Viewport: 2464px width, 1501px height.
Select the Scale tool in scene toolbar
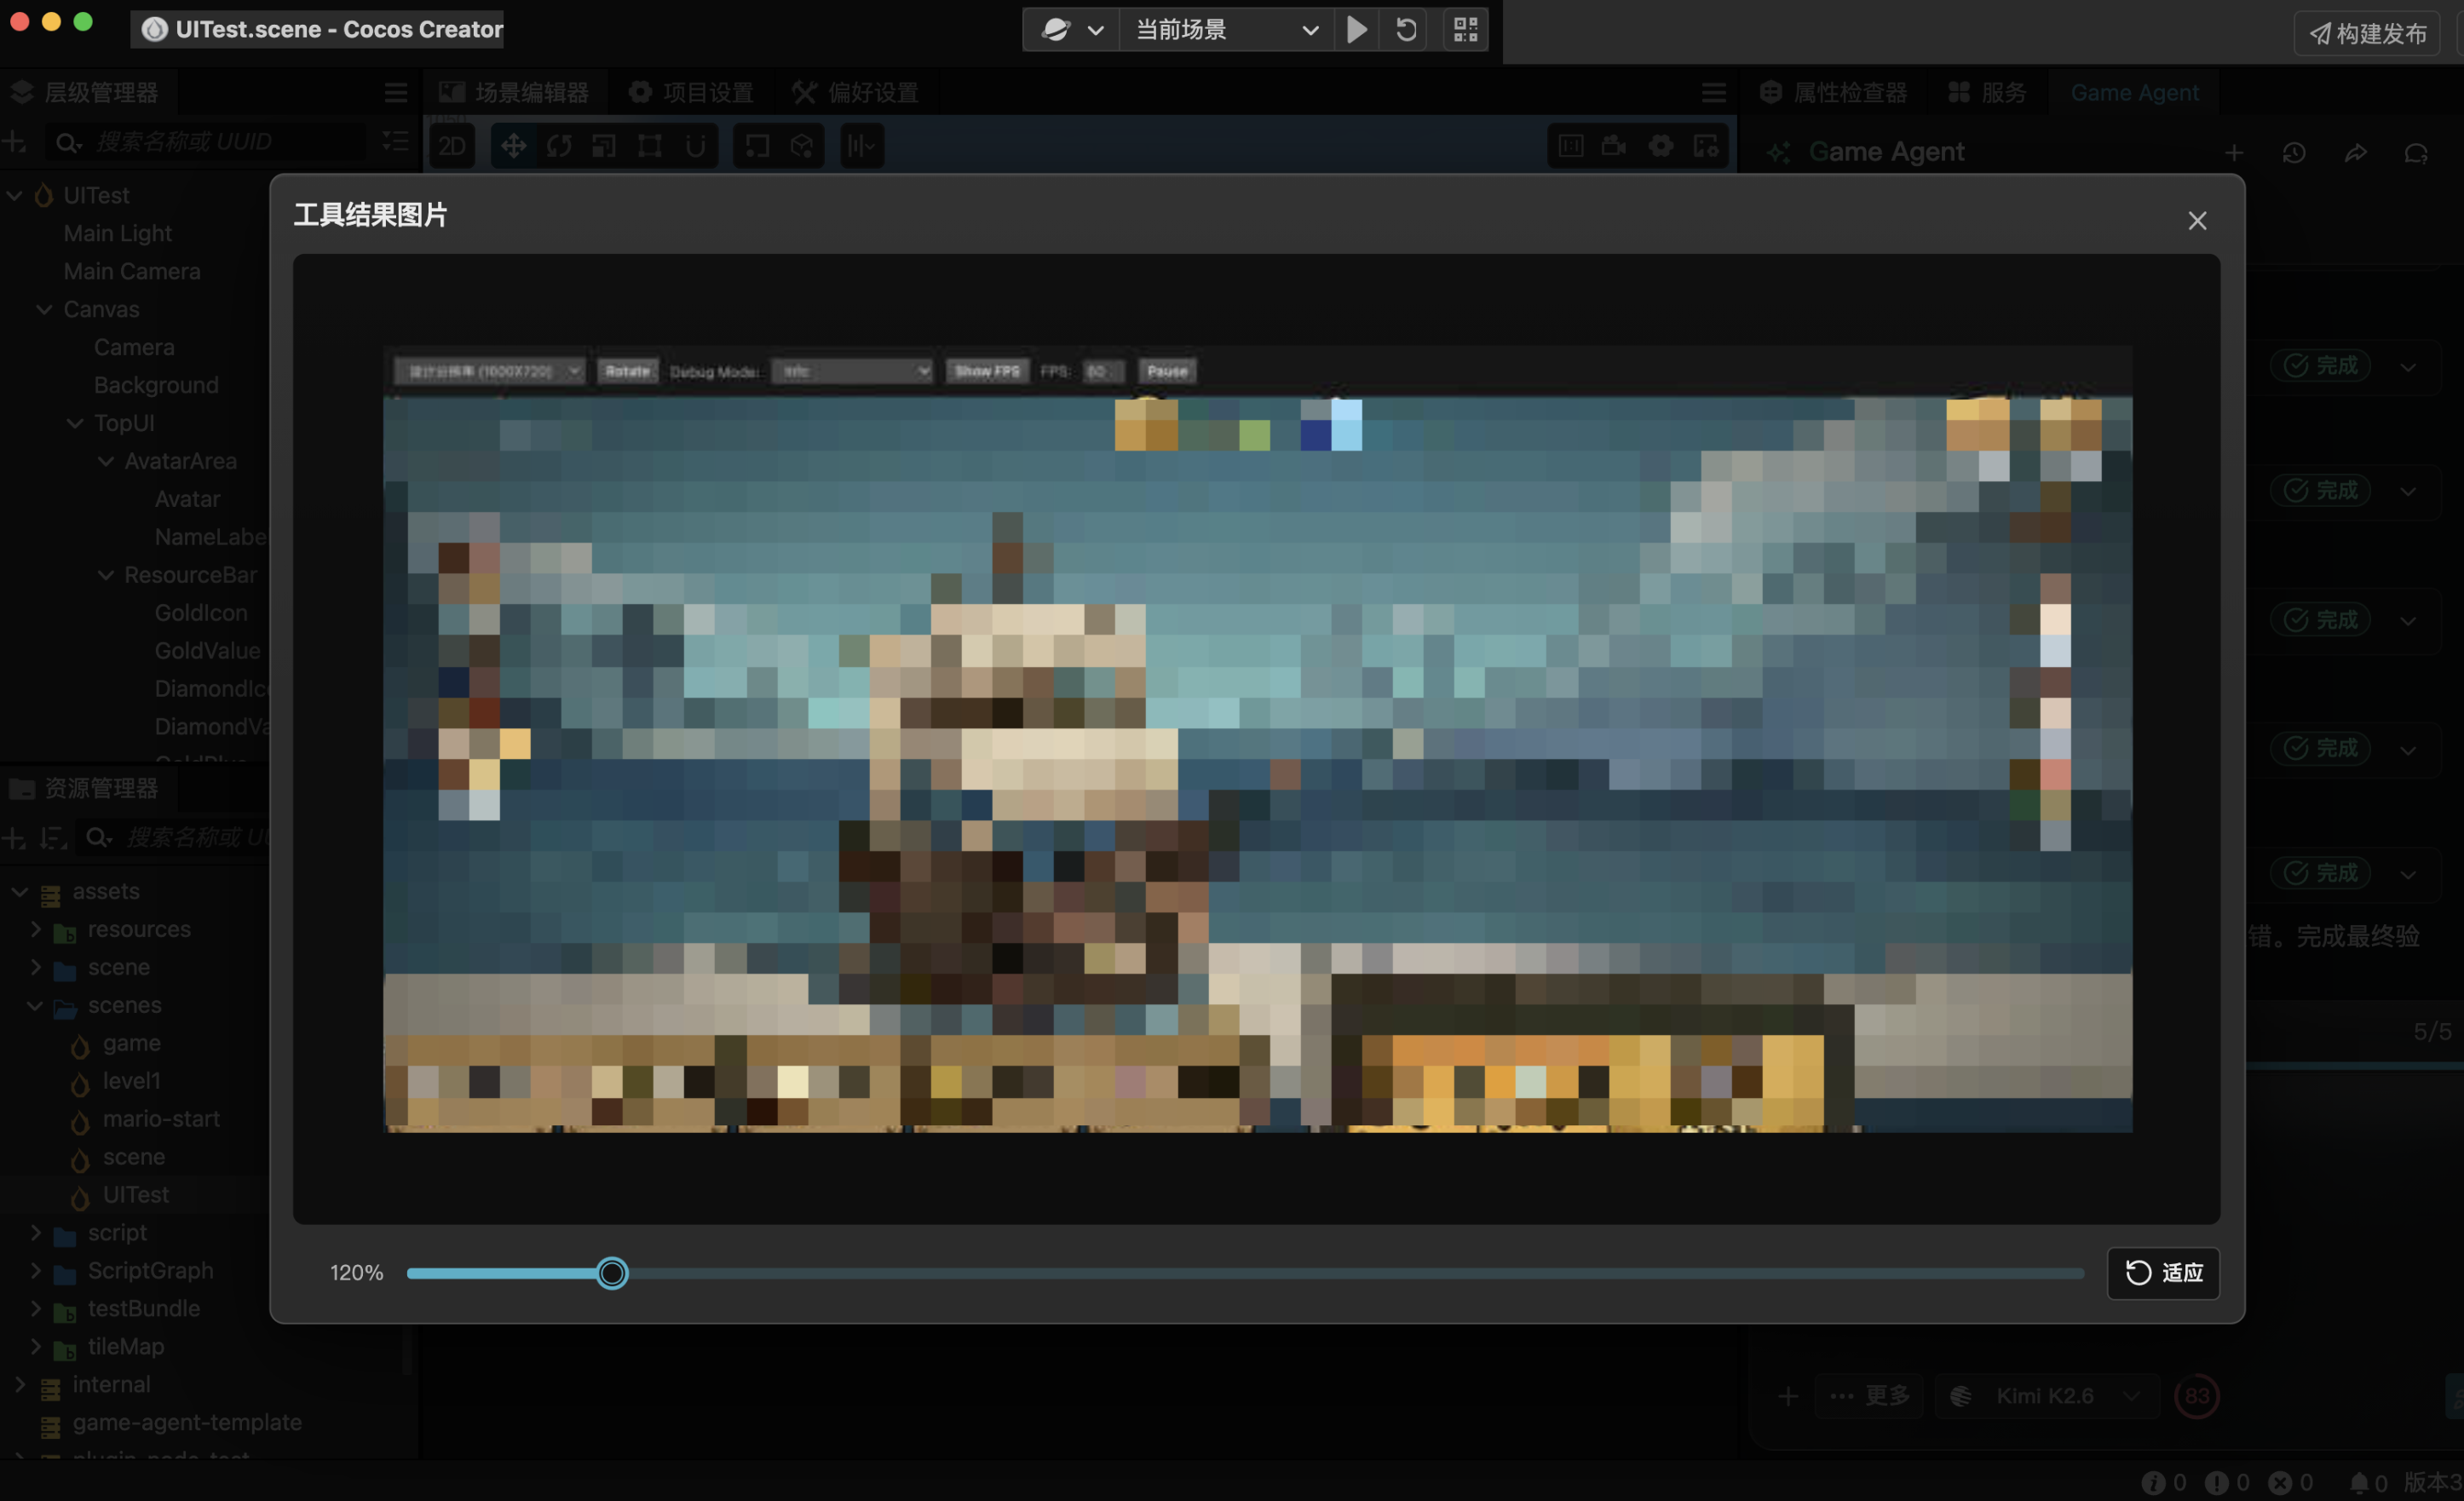pos(604,146)
